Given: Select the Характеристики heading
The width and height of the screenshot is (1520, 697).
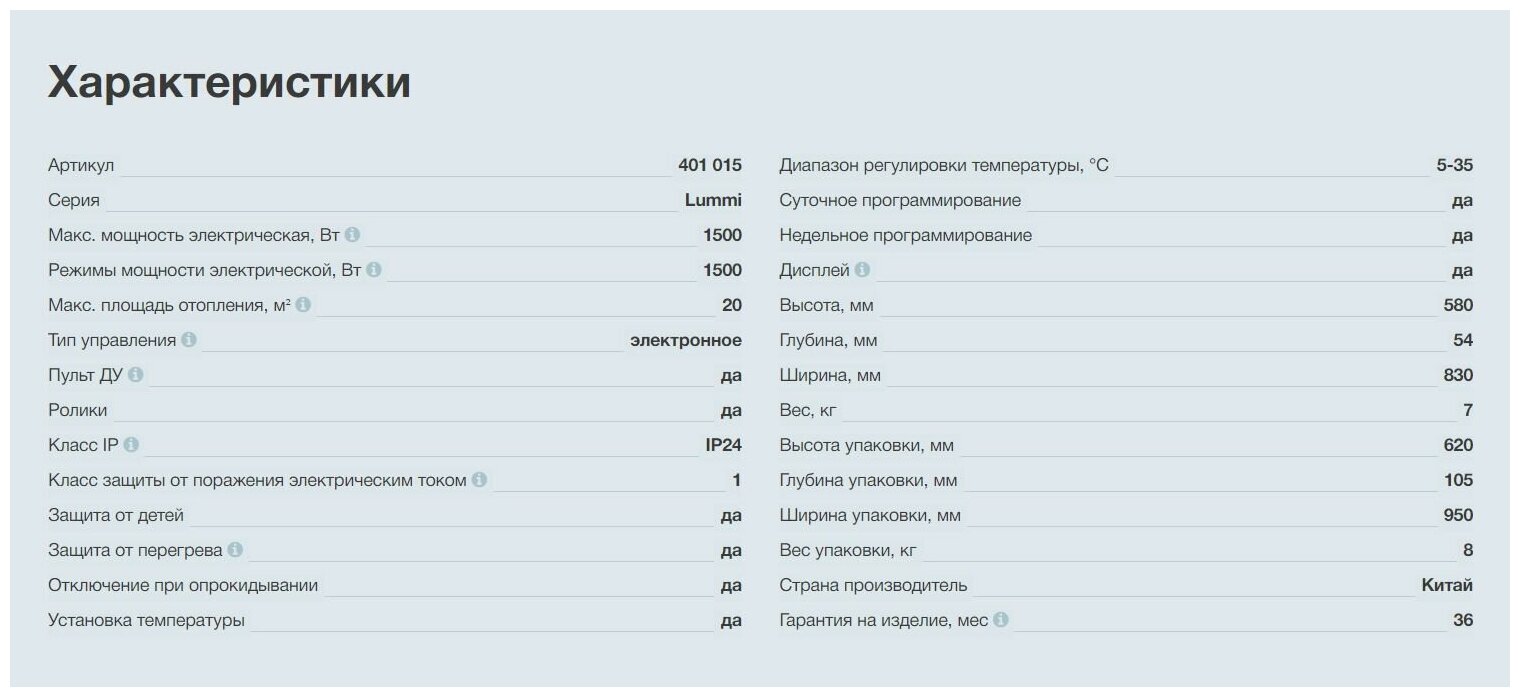Looking at the screenshot, I should [x=229, y=82].
